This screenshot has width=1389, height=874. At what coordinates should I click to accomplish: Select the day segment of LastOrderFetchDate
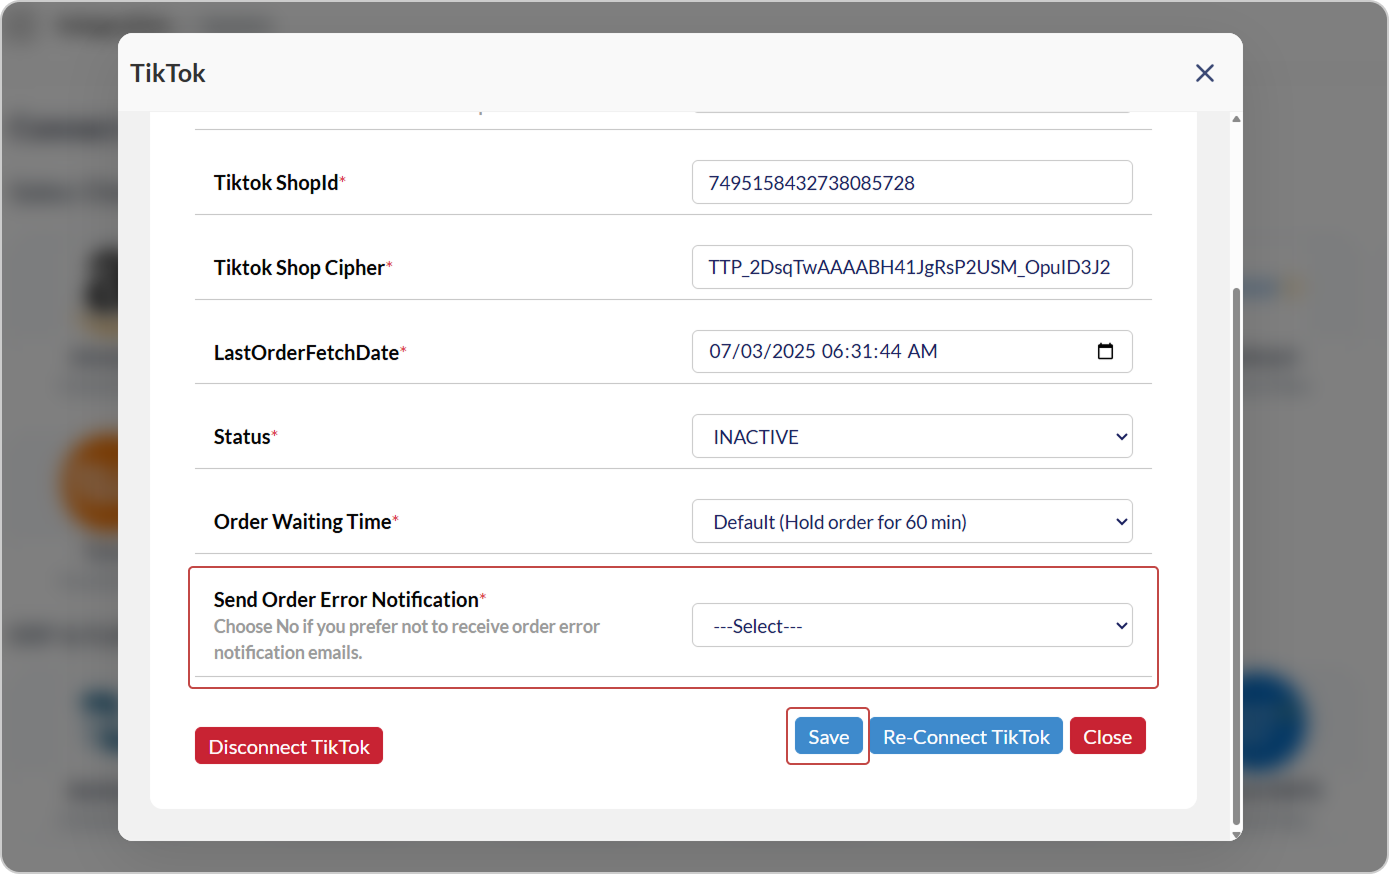[751, 352]
